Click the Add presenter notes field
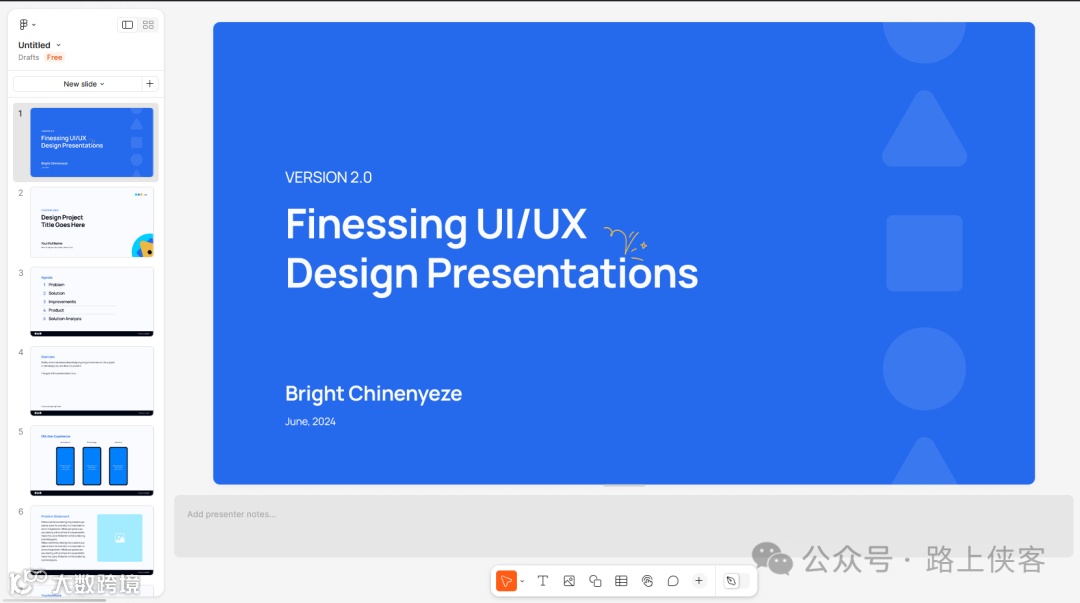Image resolution: width=1080 pixels, height=603 pixels. tap(623, 526)
